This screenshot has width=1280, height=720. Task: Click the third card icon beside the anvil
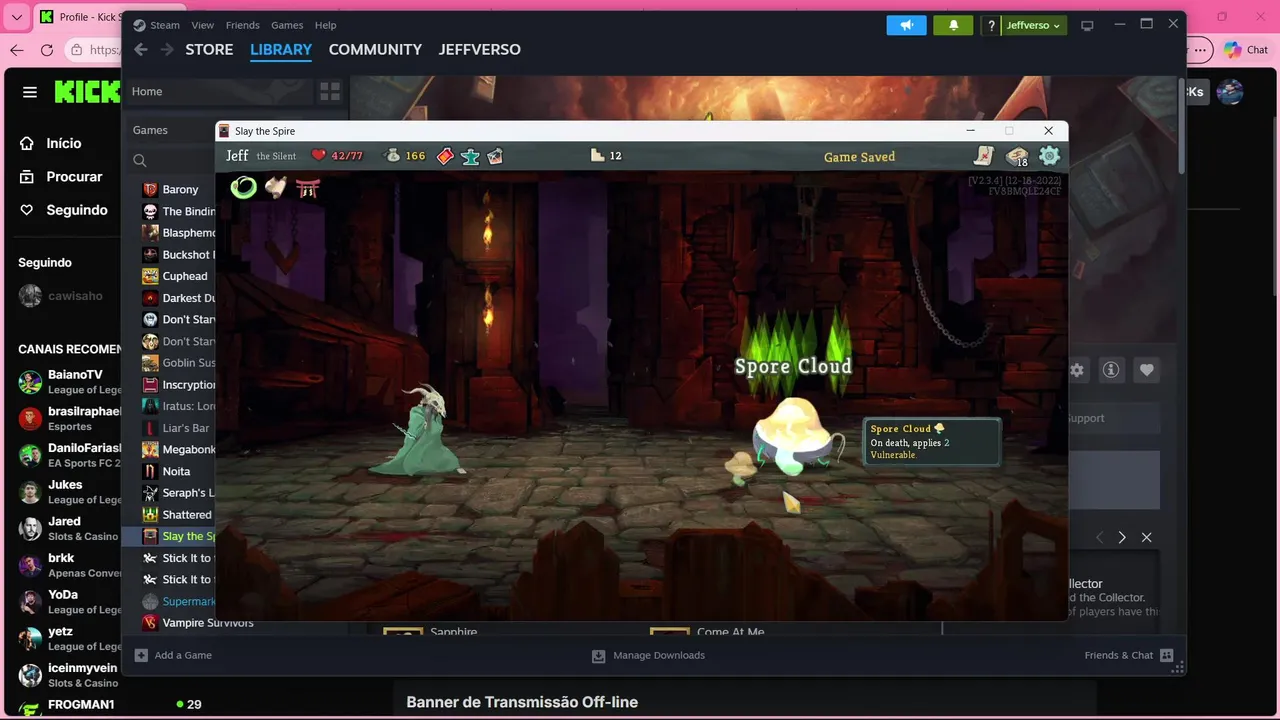pos(495,156)
